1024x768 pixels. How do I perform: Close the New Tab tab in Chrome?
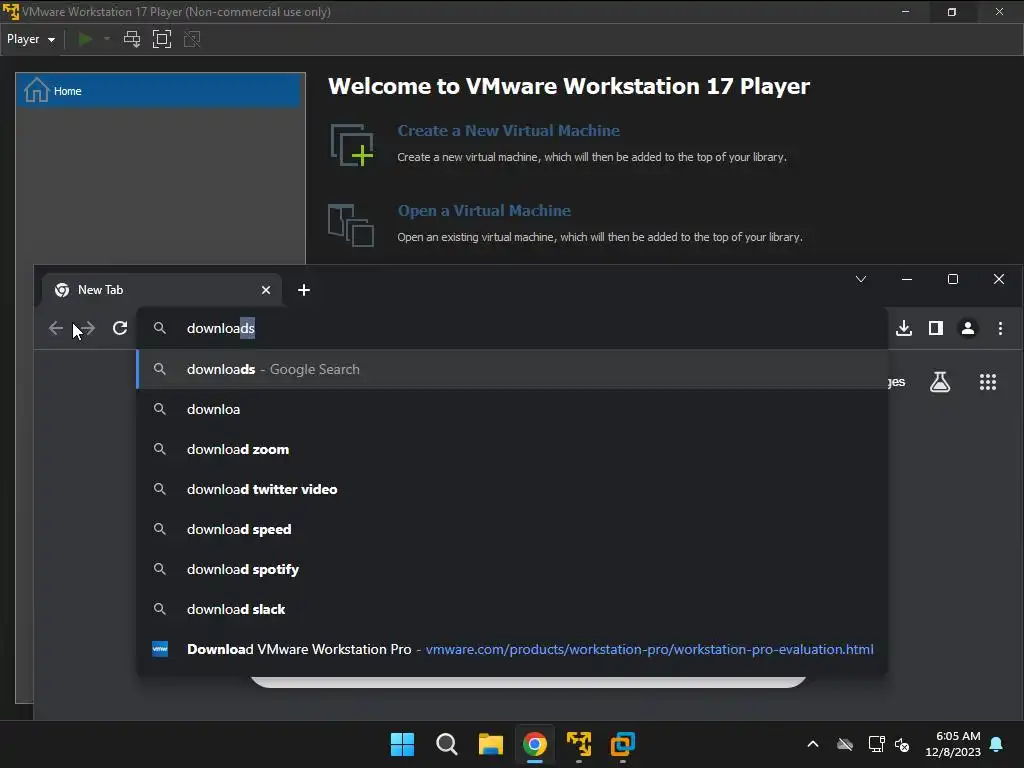pyautogui.click(x=266, y=290)
